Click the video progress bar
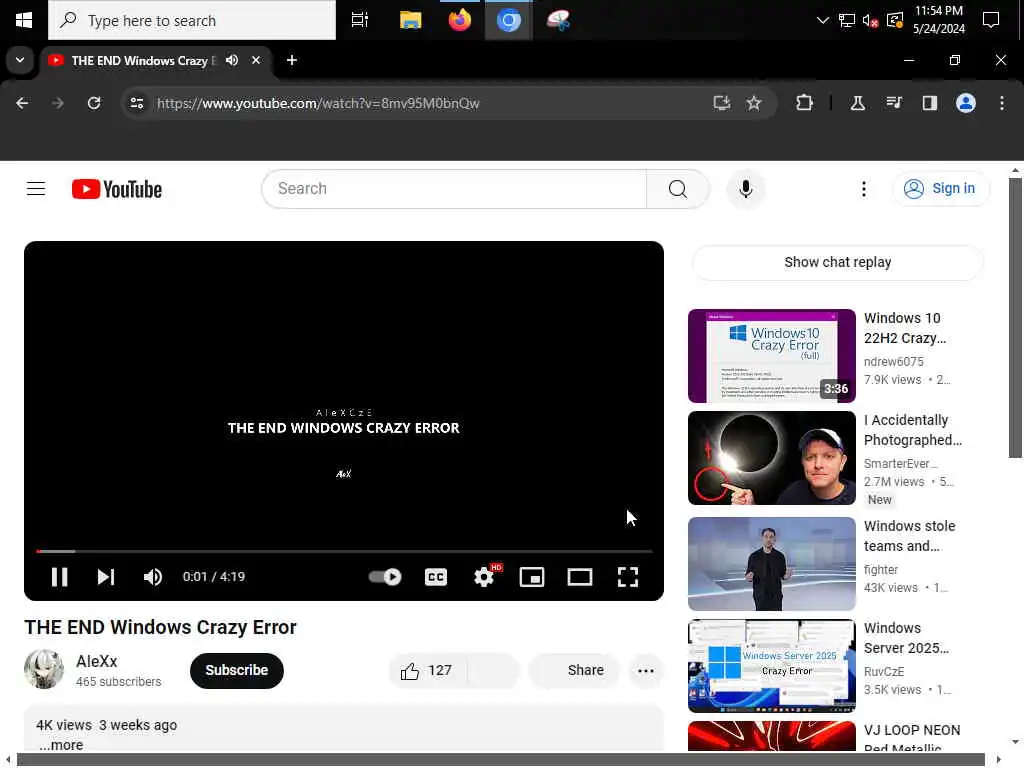 (344, 551)
